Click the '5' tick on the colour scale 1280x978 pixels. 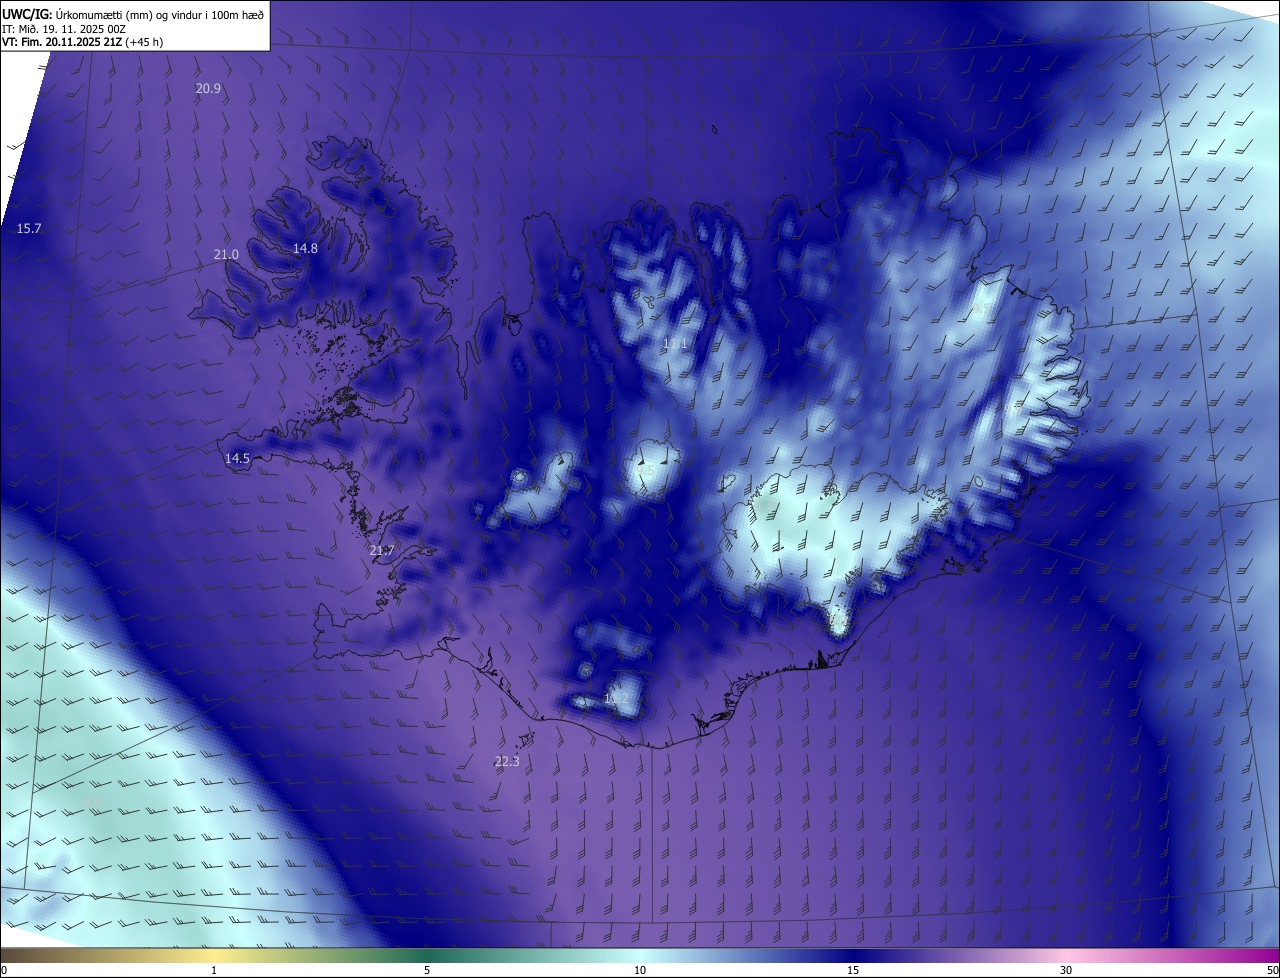tap(427, 971)
